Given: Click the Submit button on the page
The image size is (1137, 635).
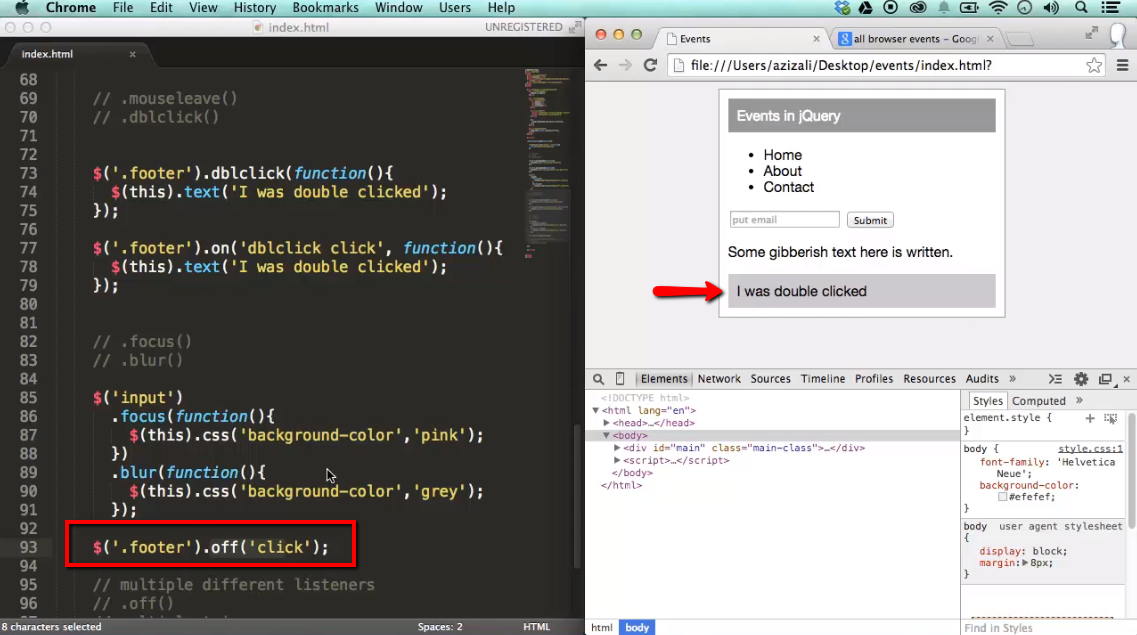Looking at the screenshot, I should [870, 220].
